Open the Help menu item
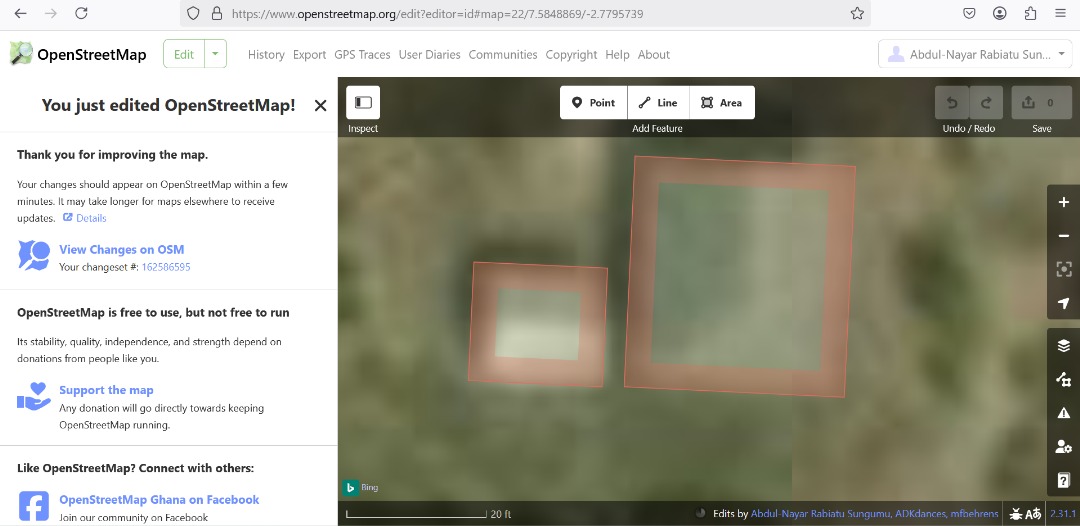 (617, 54)
